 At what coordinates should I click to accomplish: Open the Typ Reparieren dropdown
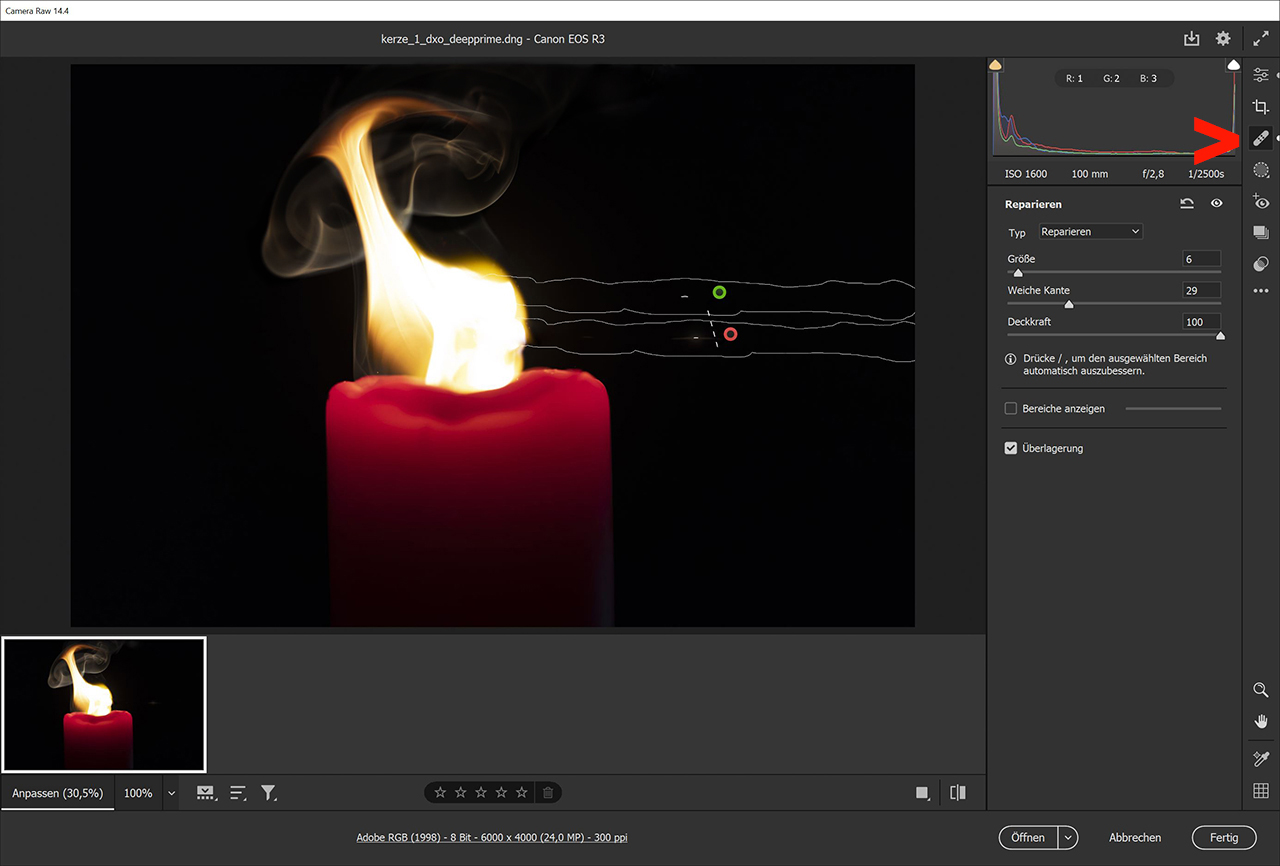(x=1090, y=232)
